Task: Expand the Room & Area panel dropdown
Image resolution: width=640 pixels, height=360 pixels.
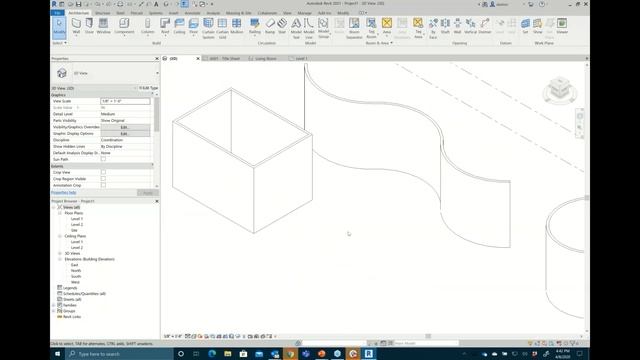Action: point(379,43)
